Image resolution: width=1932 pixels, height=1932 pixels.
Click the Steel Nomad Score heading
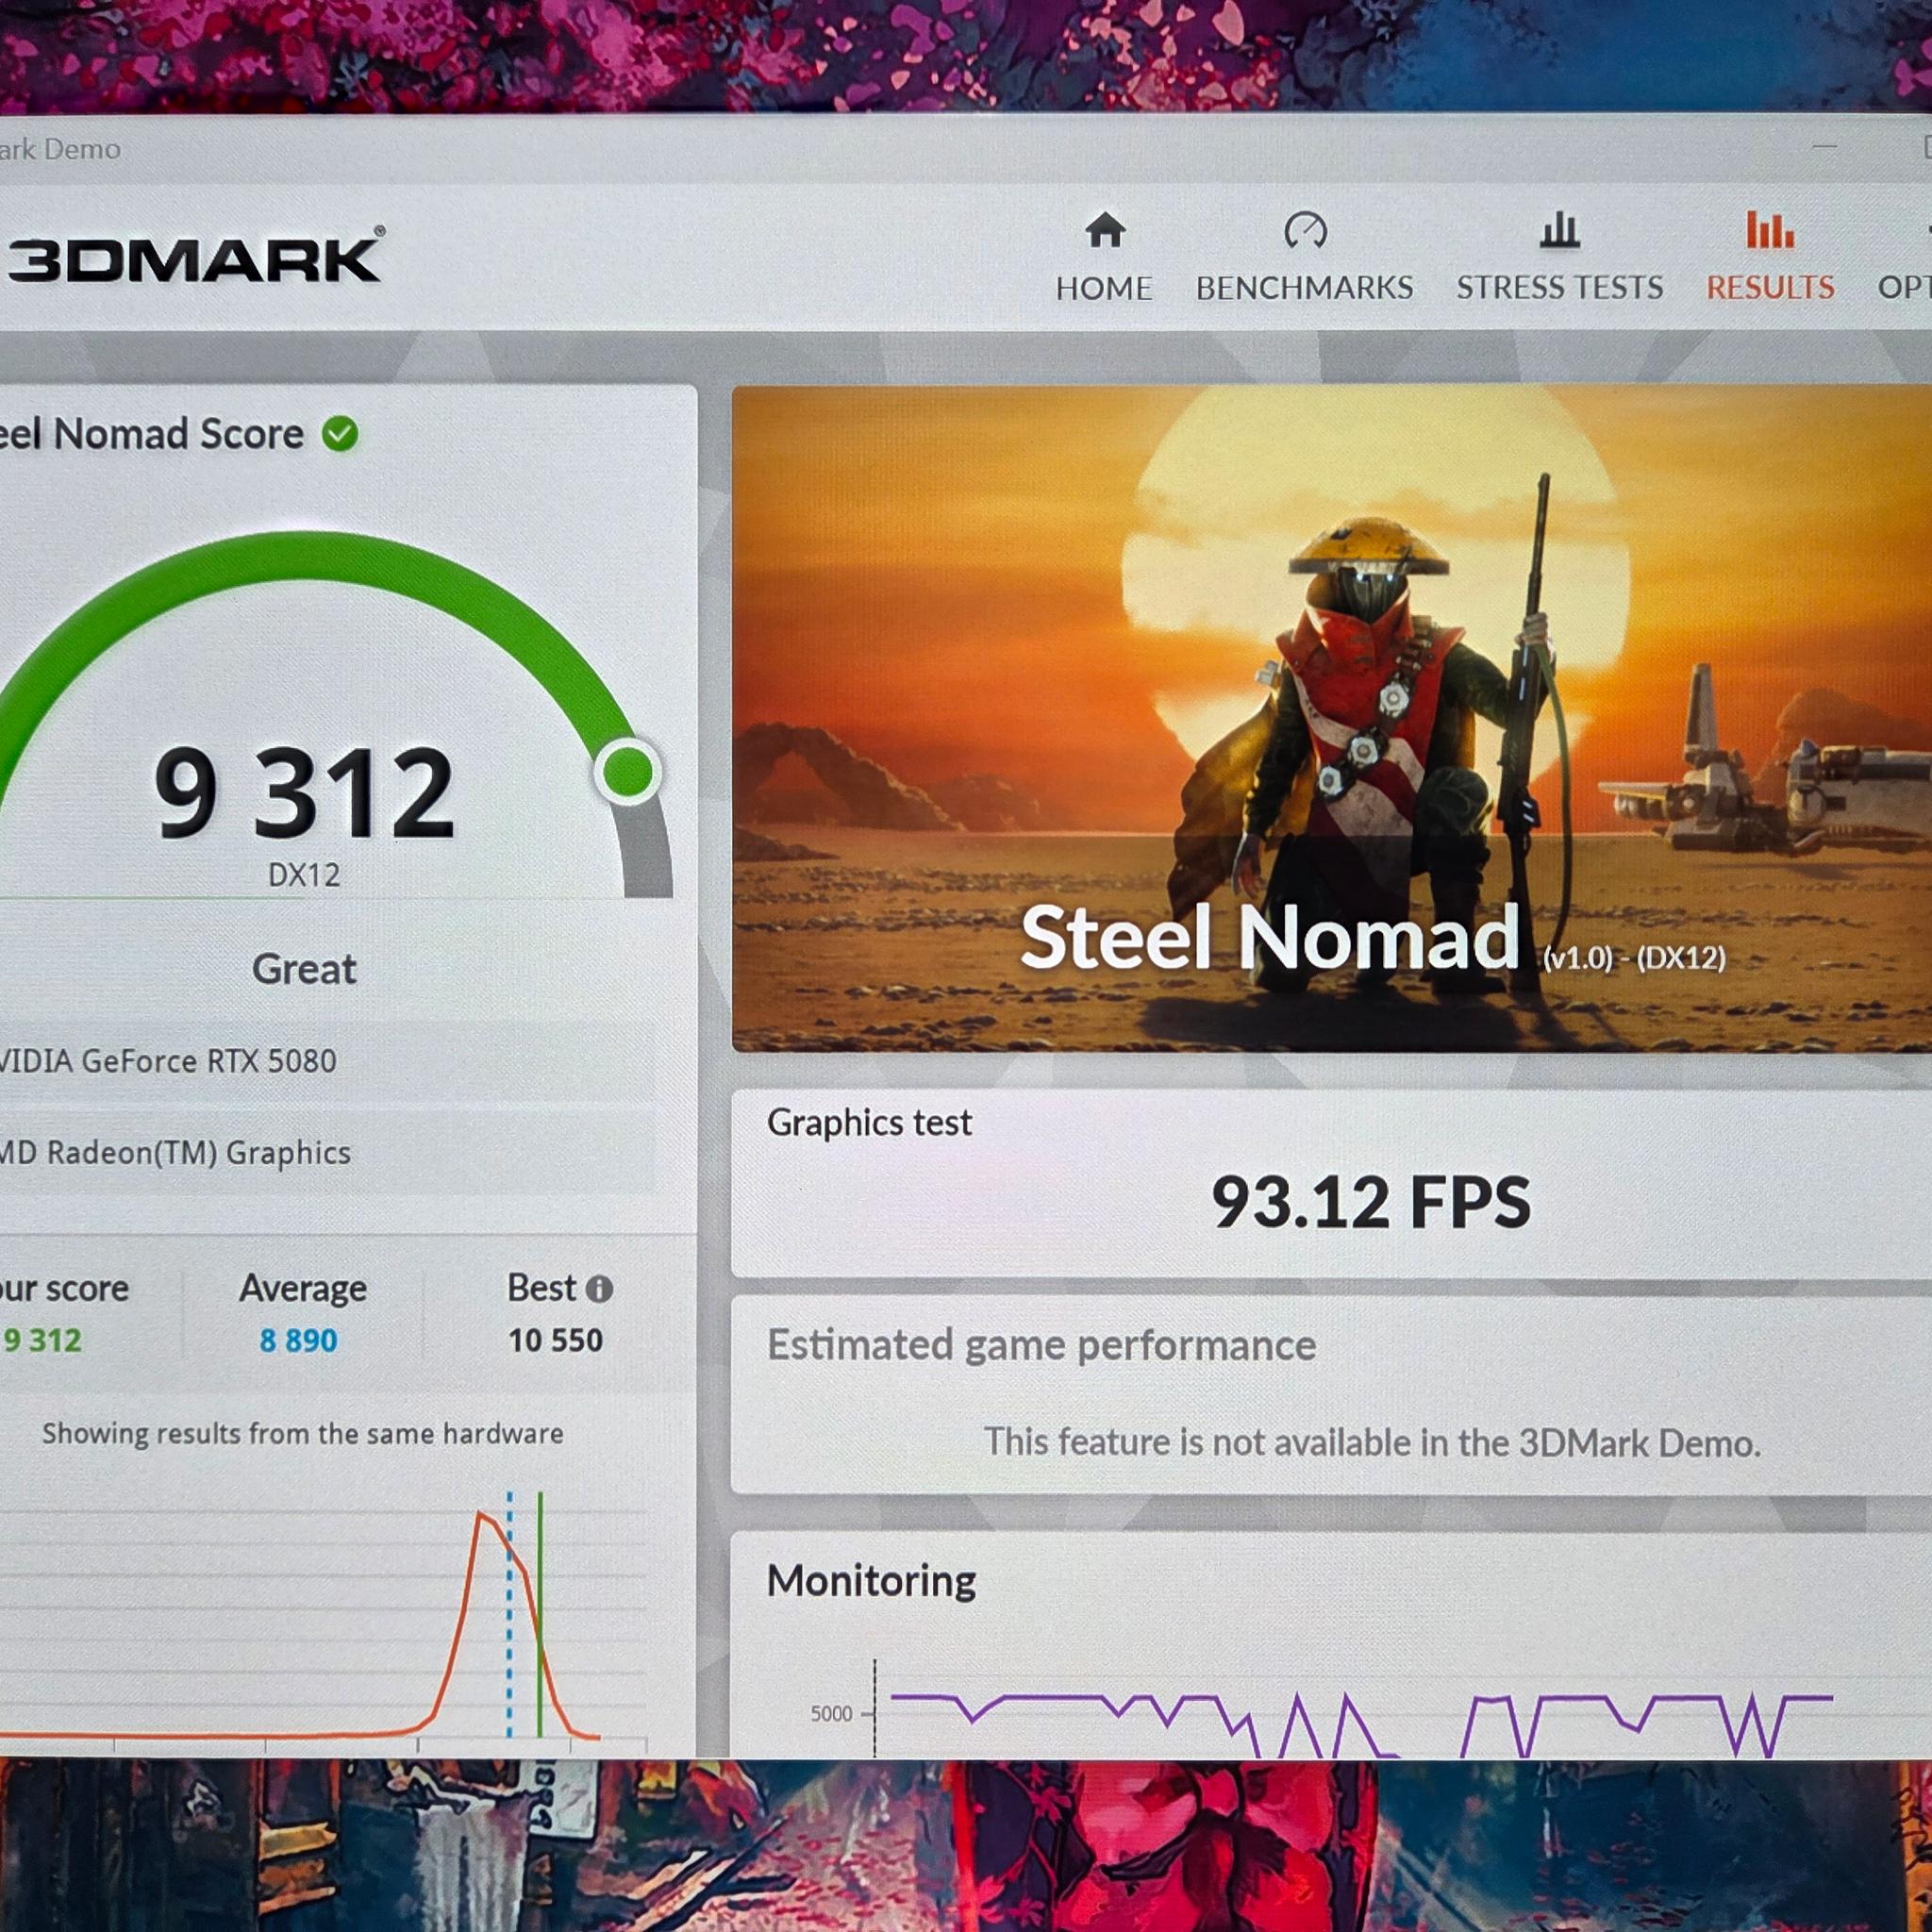coord(150,434)
